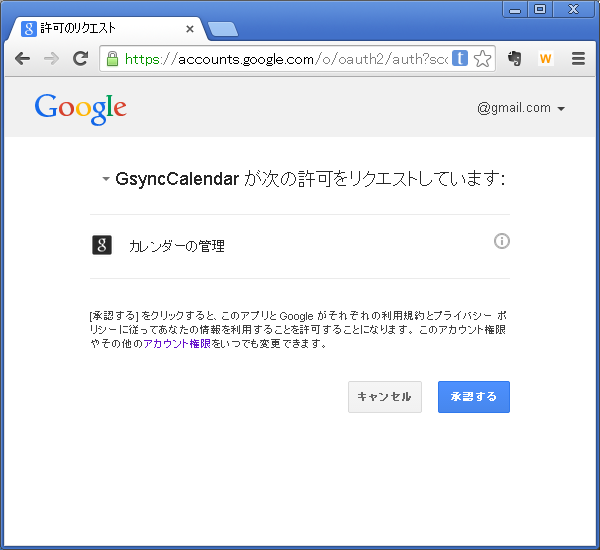The height and width of the screenshot is (550, 600).
Task: Click the orange W extension icon
Action: pyautogui.click(x=545, y=59)
